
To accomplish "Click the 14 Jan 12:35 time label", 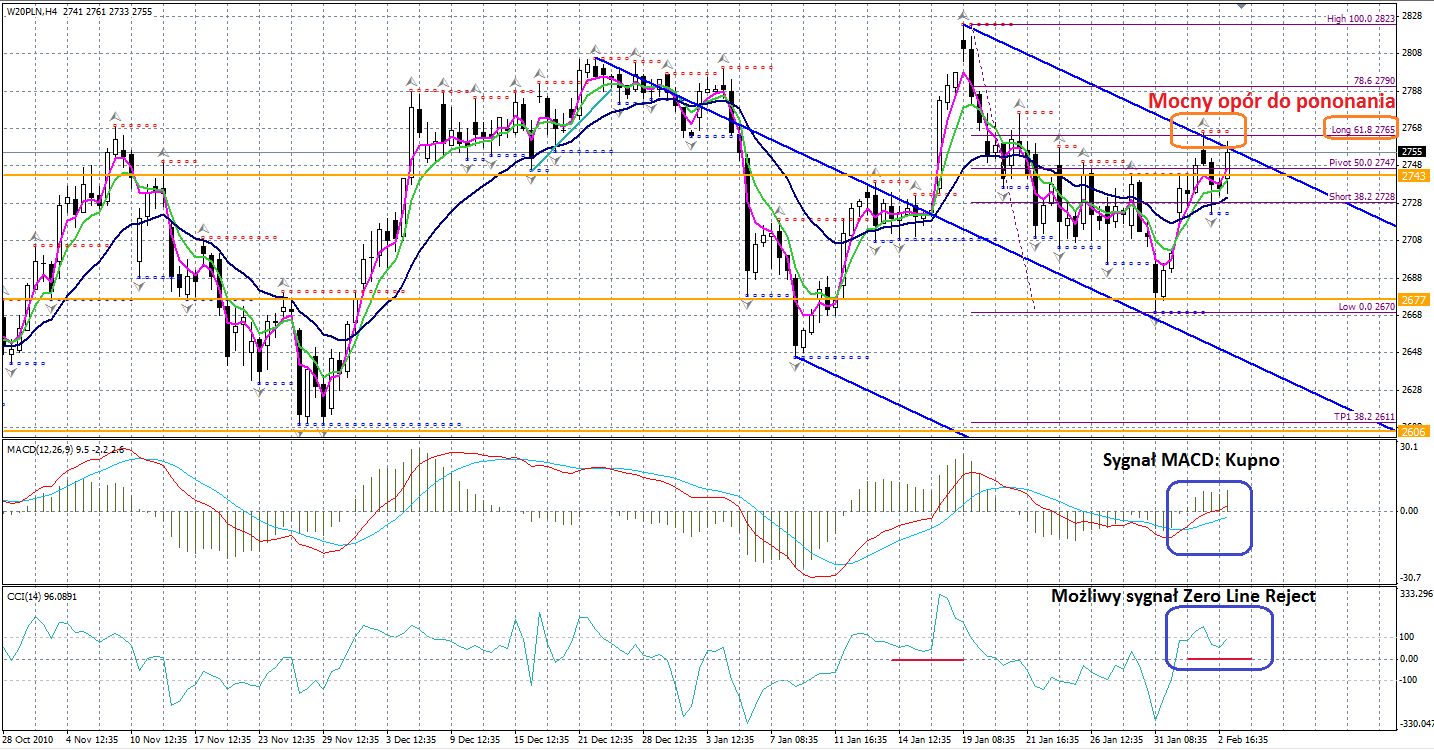I will click(925, 741).
